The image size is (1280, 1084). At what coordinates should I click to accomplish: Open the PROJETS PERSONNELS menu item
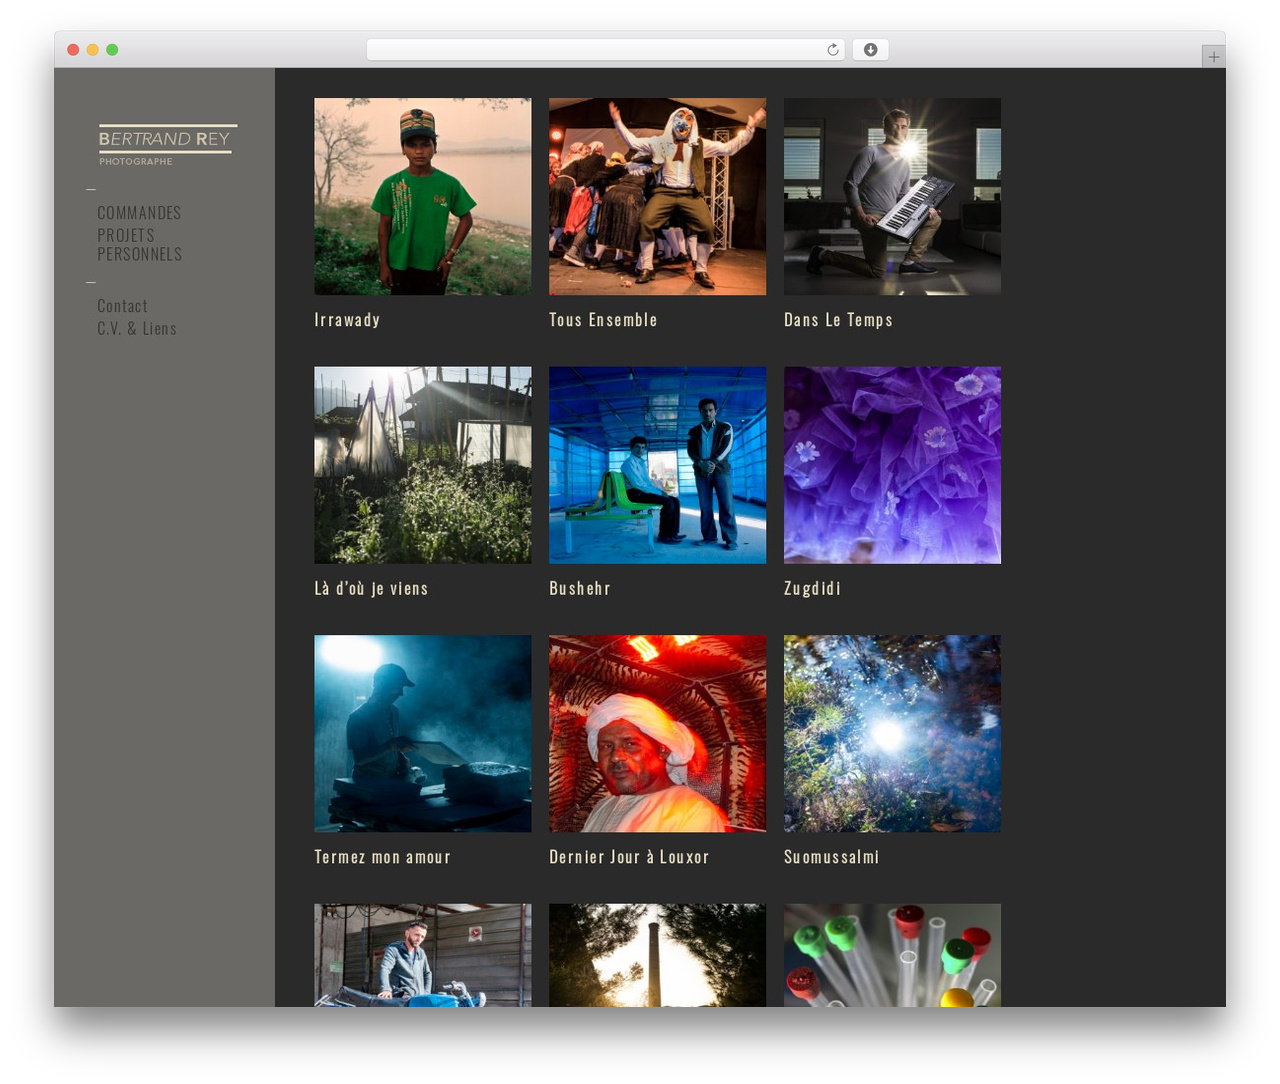[x=139, y=245]
